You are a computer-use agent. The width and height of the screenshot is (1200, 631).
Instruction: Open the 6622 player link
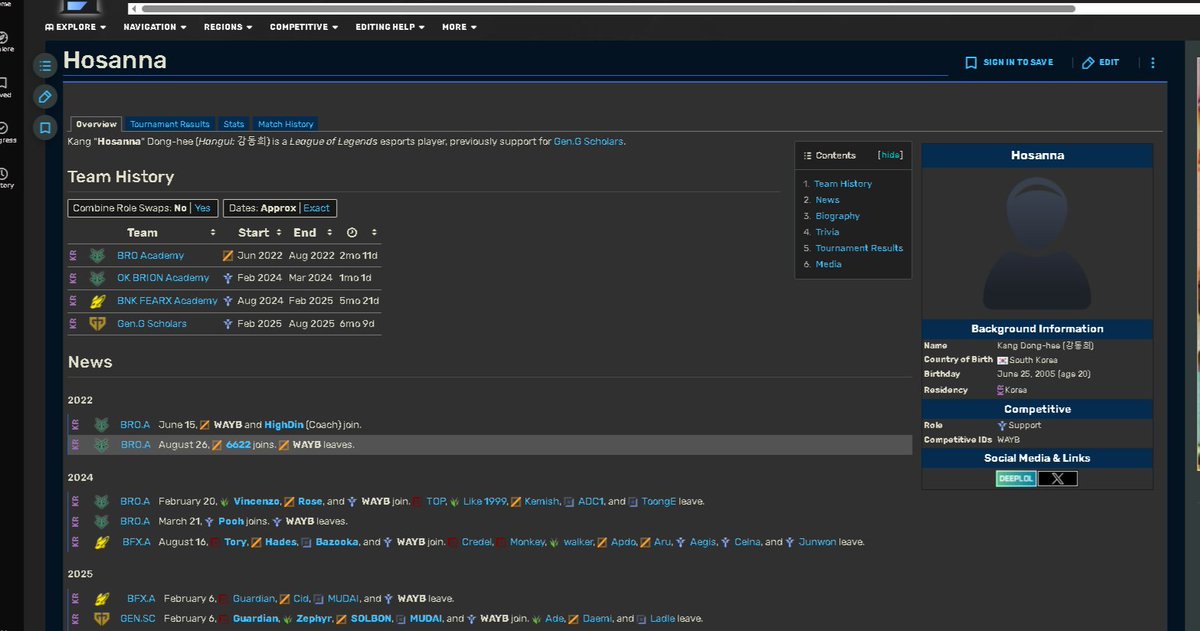click(238, 445)
